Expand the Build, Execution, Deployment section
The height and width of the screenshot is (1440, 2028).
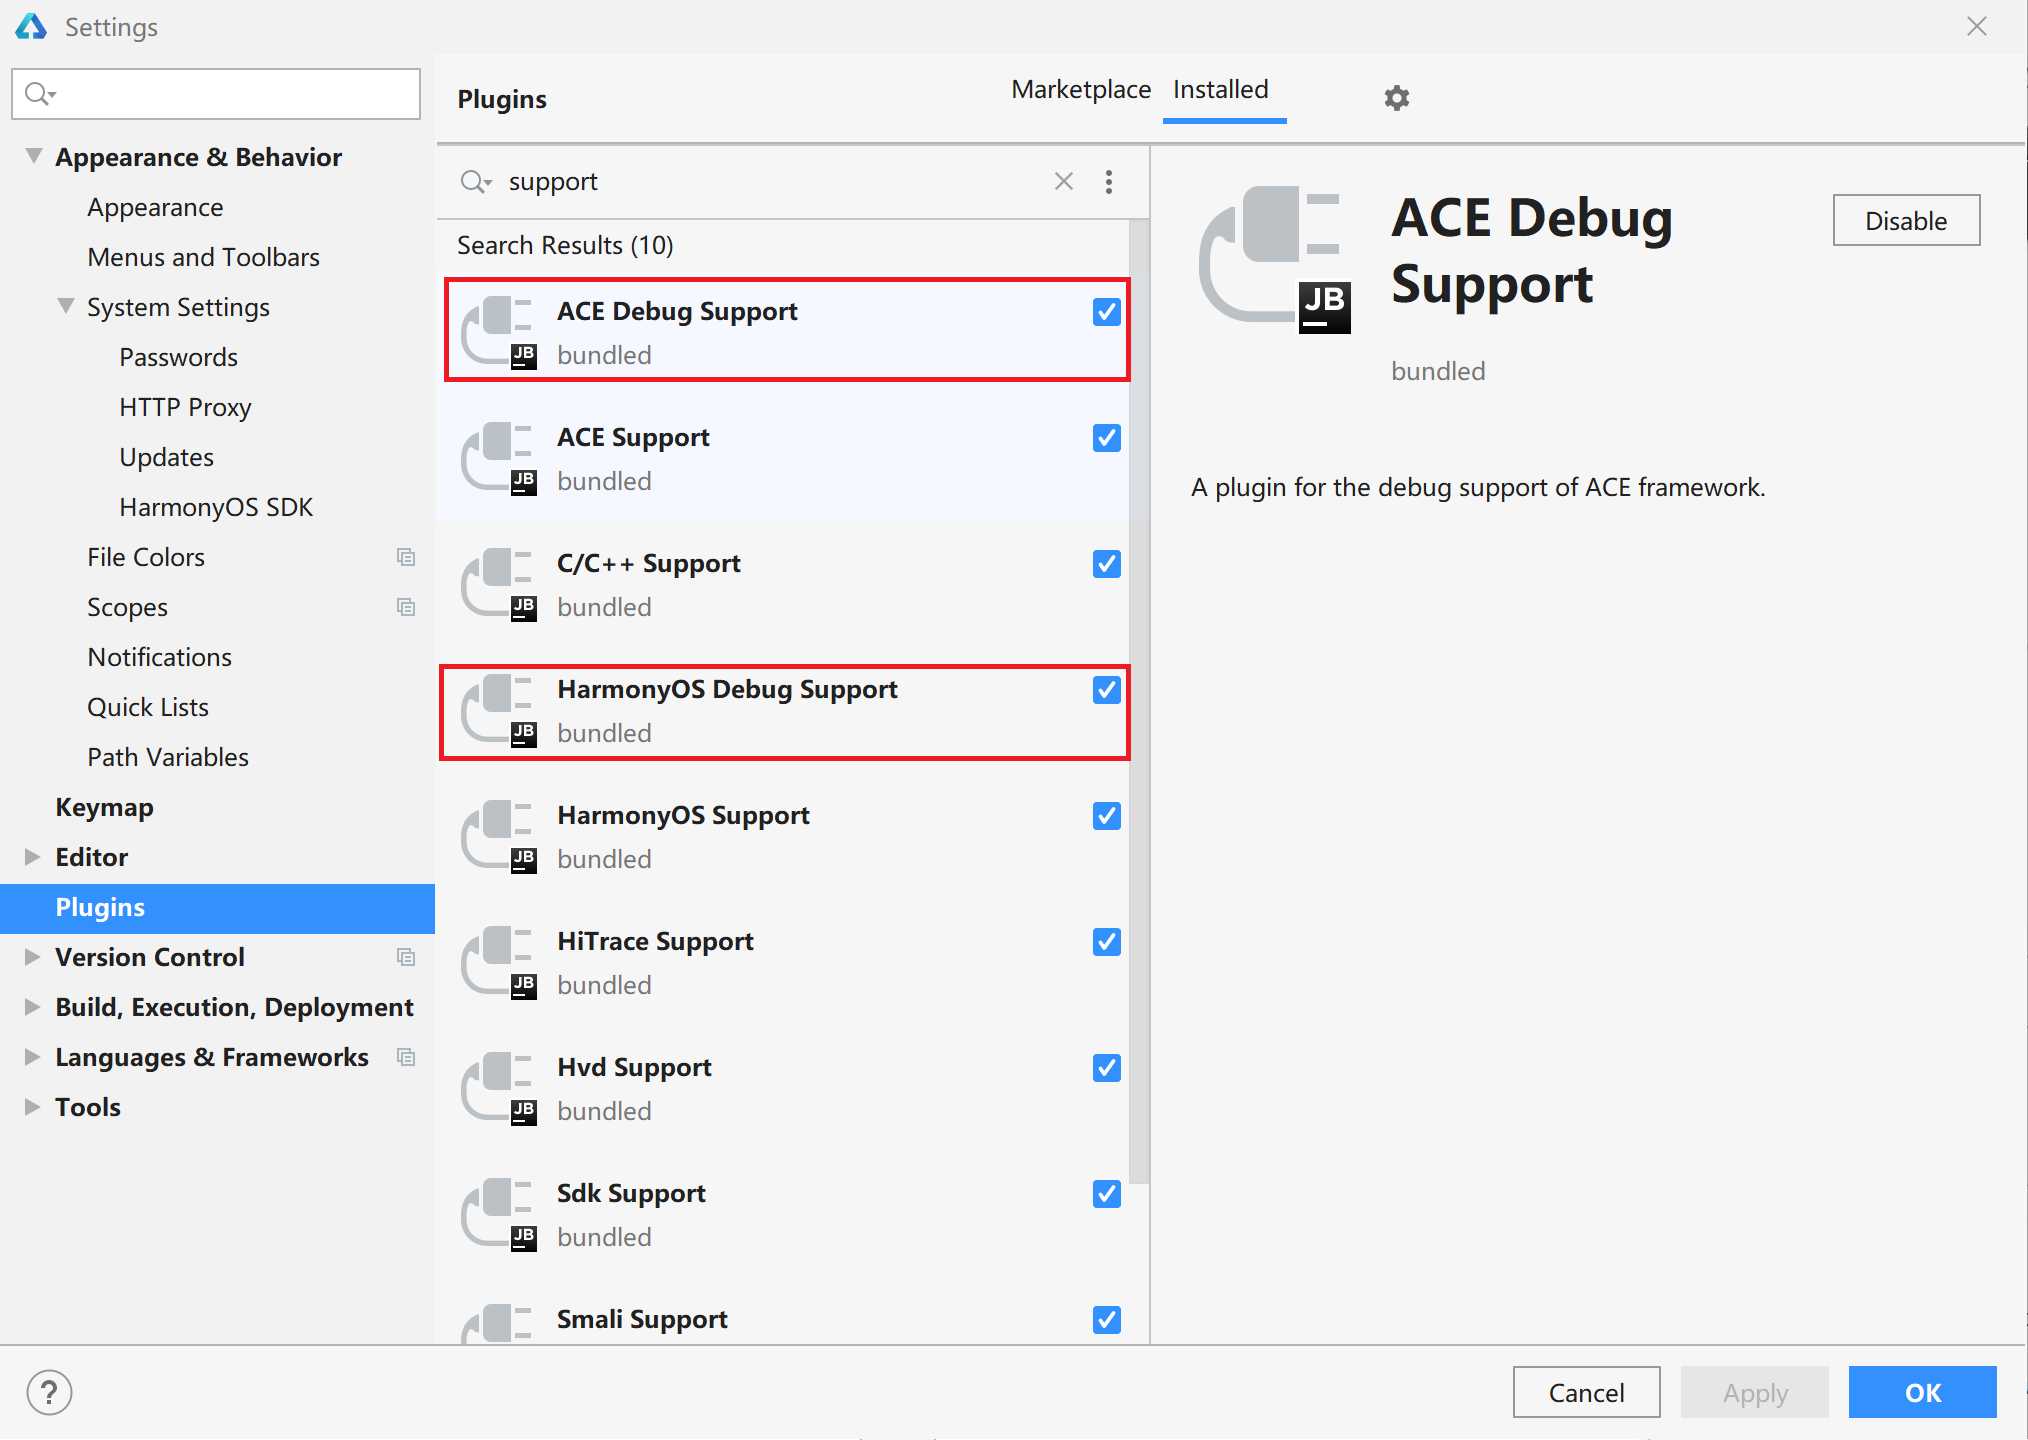[x=33, y=1007]
